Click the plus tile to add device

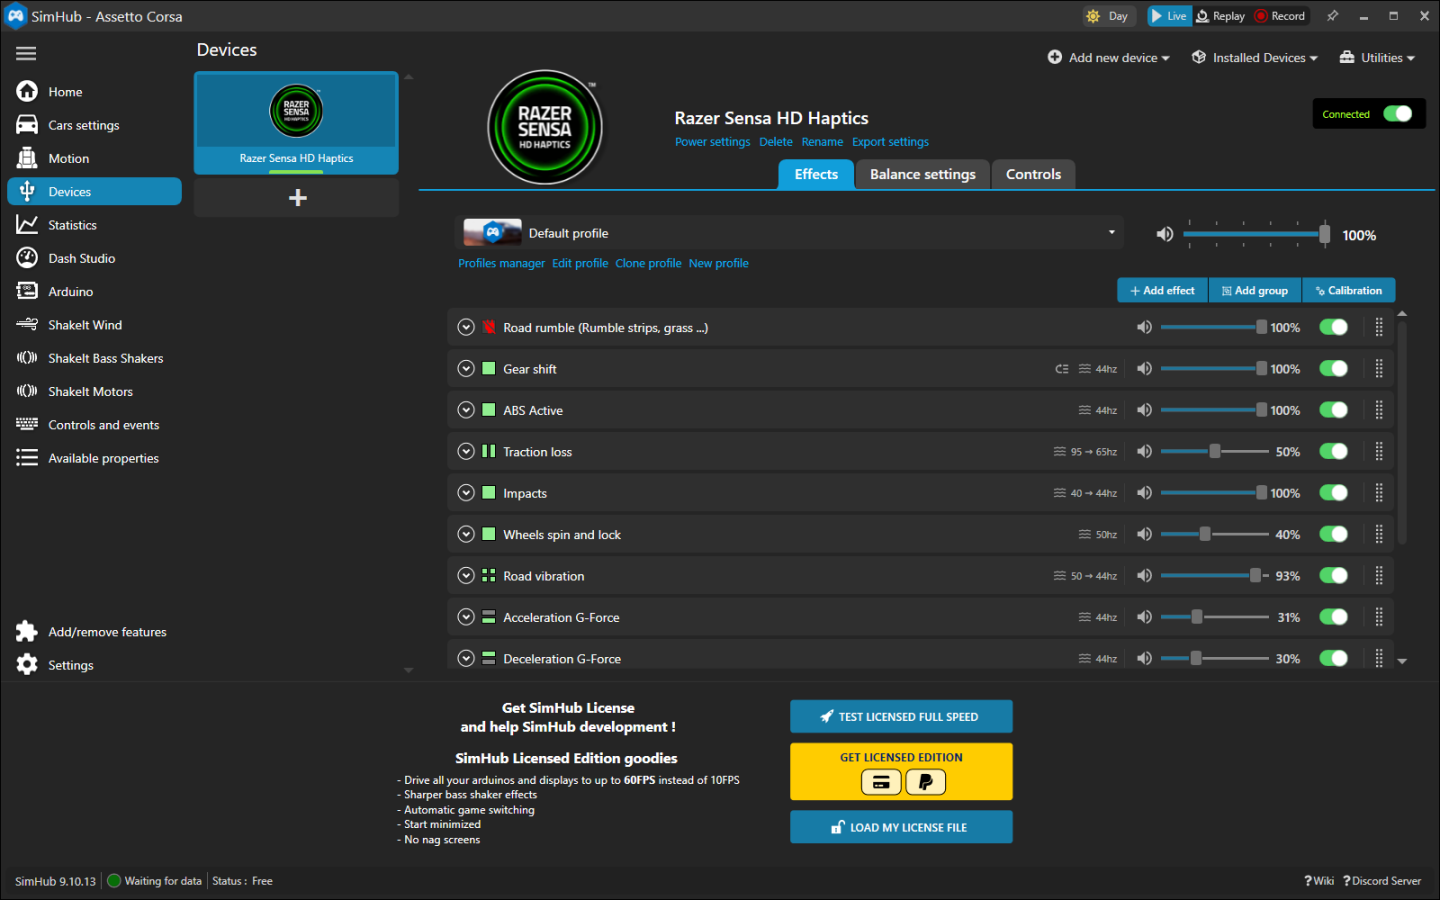pos(296,198)
